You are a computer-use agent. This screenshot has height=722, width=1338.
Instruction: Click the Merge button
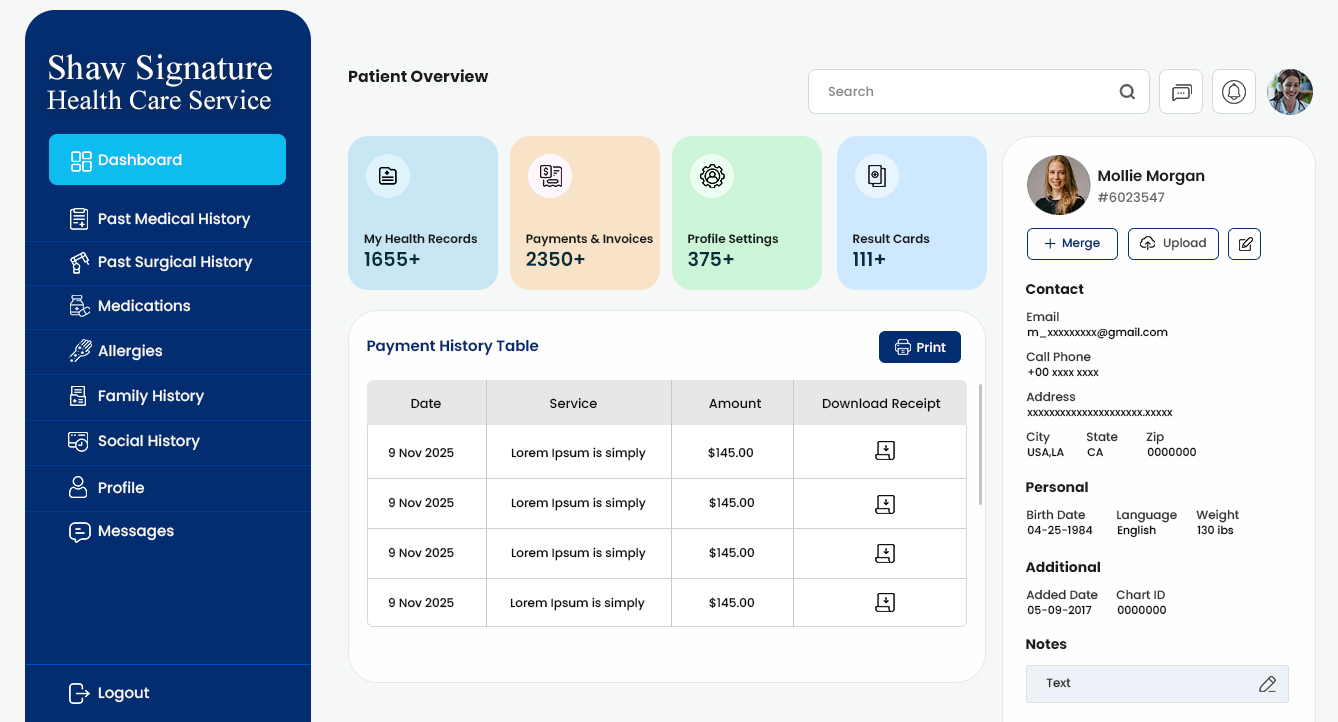pos(1072,244)
